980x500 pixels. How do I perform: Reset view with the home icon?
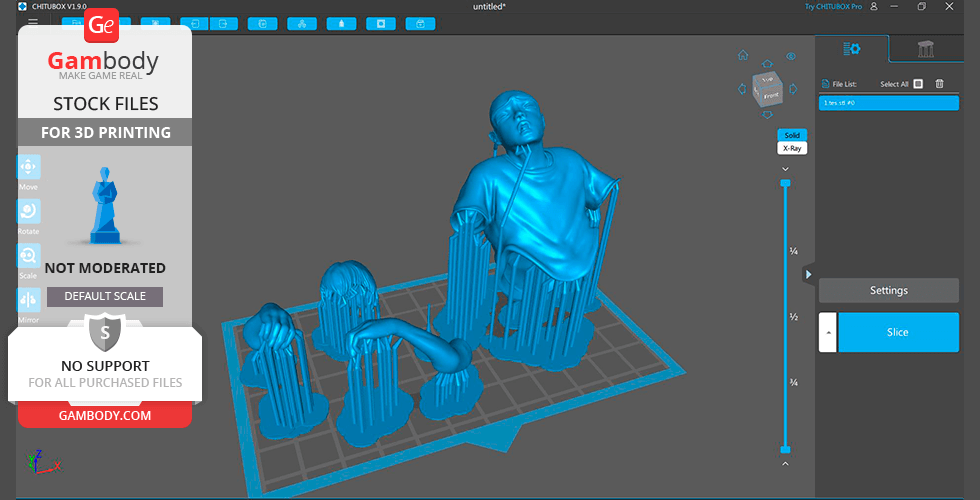coord(743,55)
